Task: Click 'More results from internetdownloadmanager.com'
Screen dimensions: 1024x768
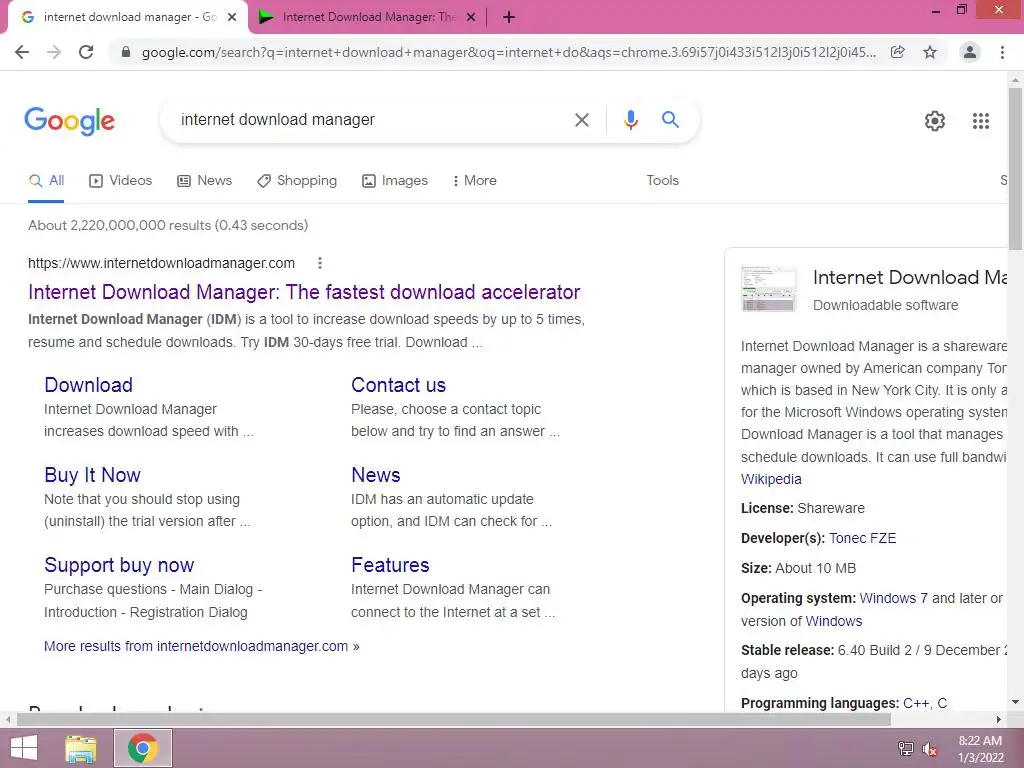Action: click(201, 647)
